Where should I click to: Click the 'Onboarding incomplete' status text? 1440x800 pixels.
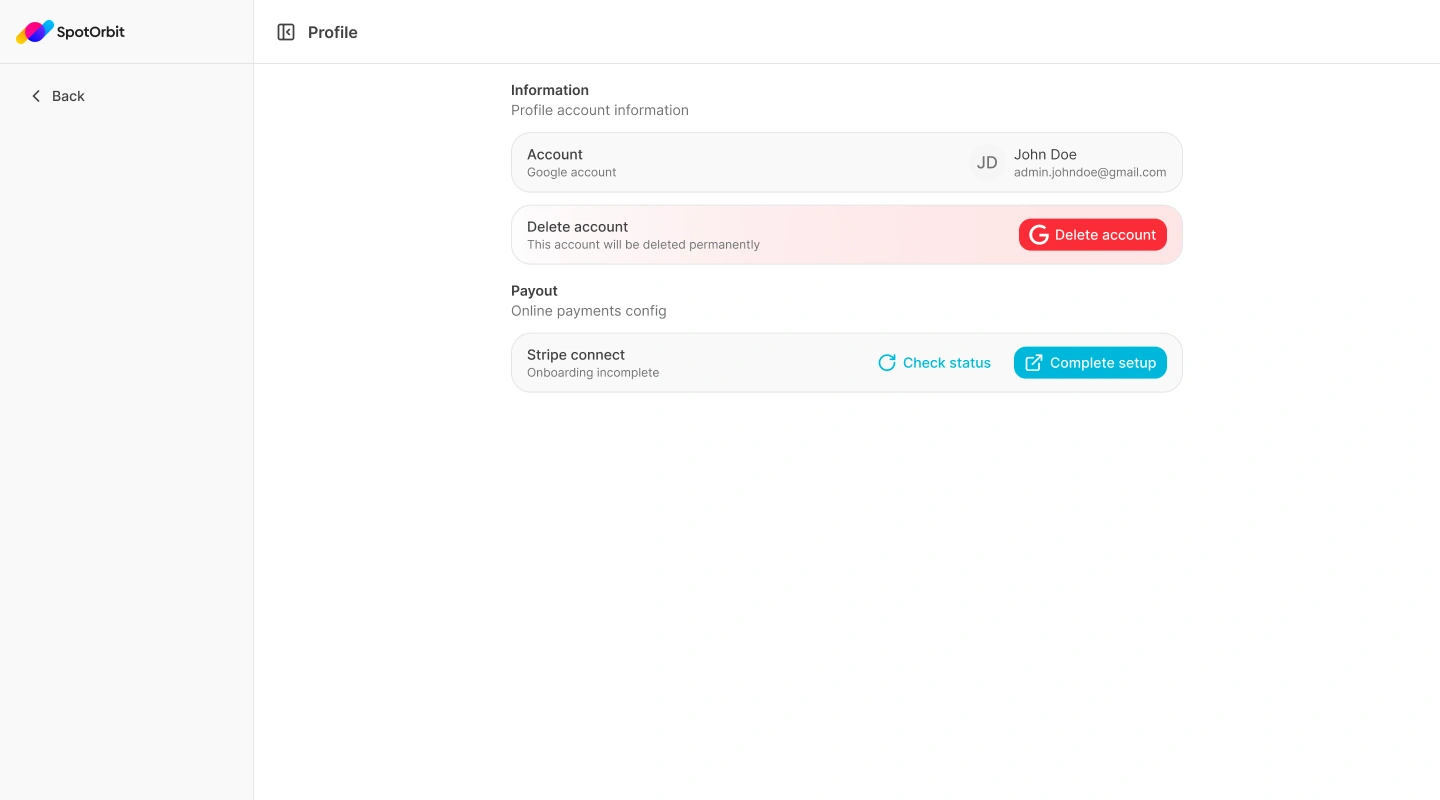click(593, 372)
